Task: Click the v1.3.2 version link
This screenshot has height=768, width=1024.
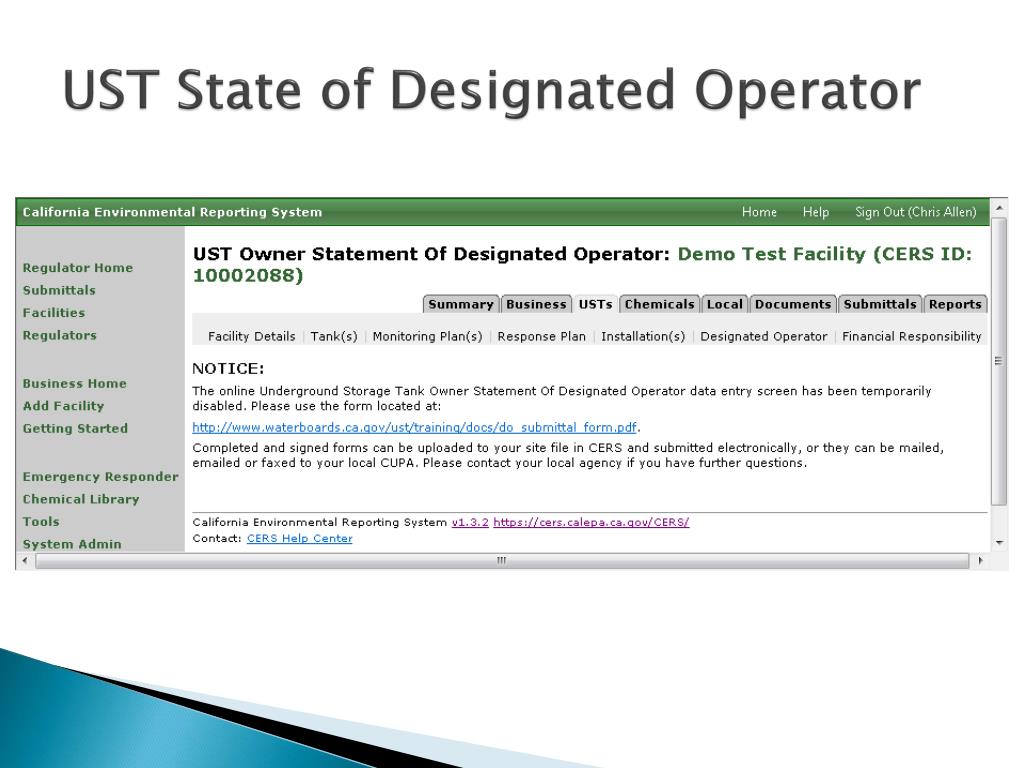Action: click(x=470, y=522)
